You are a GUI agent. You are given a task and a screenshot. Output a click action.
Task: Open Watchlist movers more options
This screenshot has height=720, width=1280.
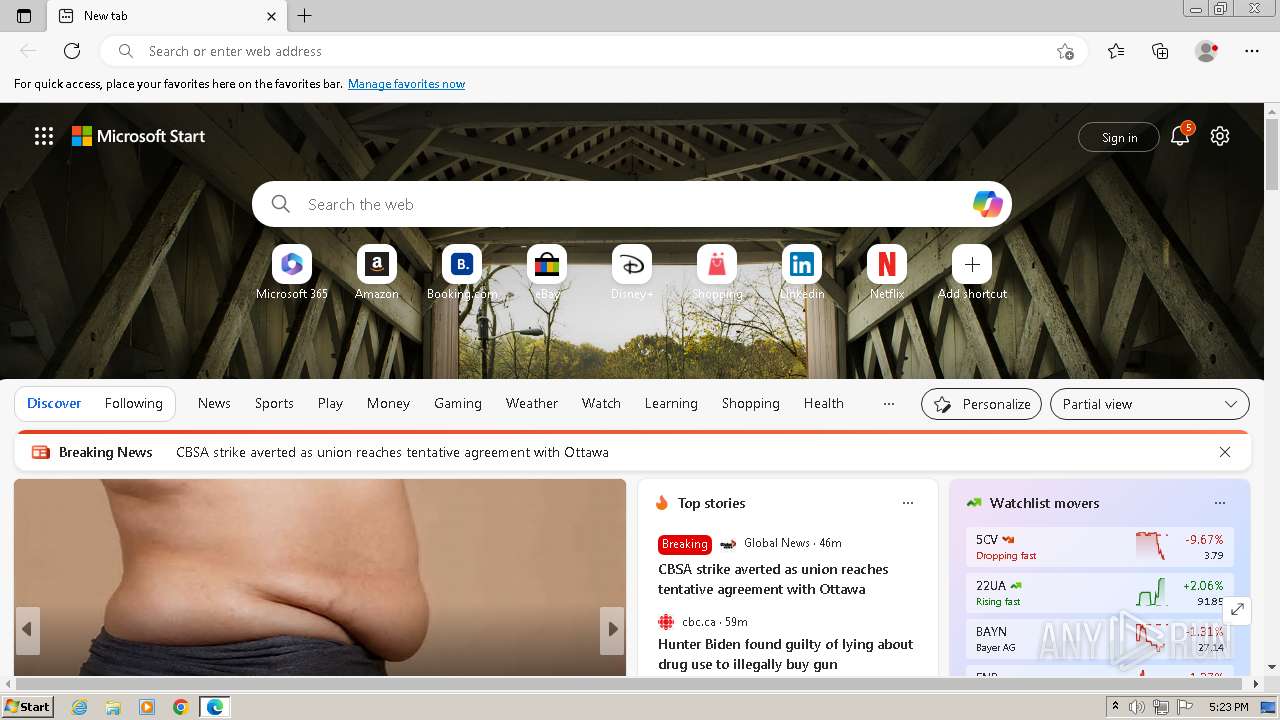click(1220, 503)
